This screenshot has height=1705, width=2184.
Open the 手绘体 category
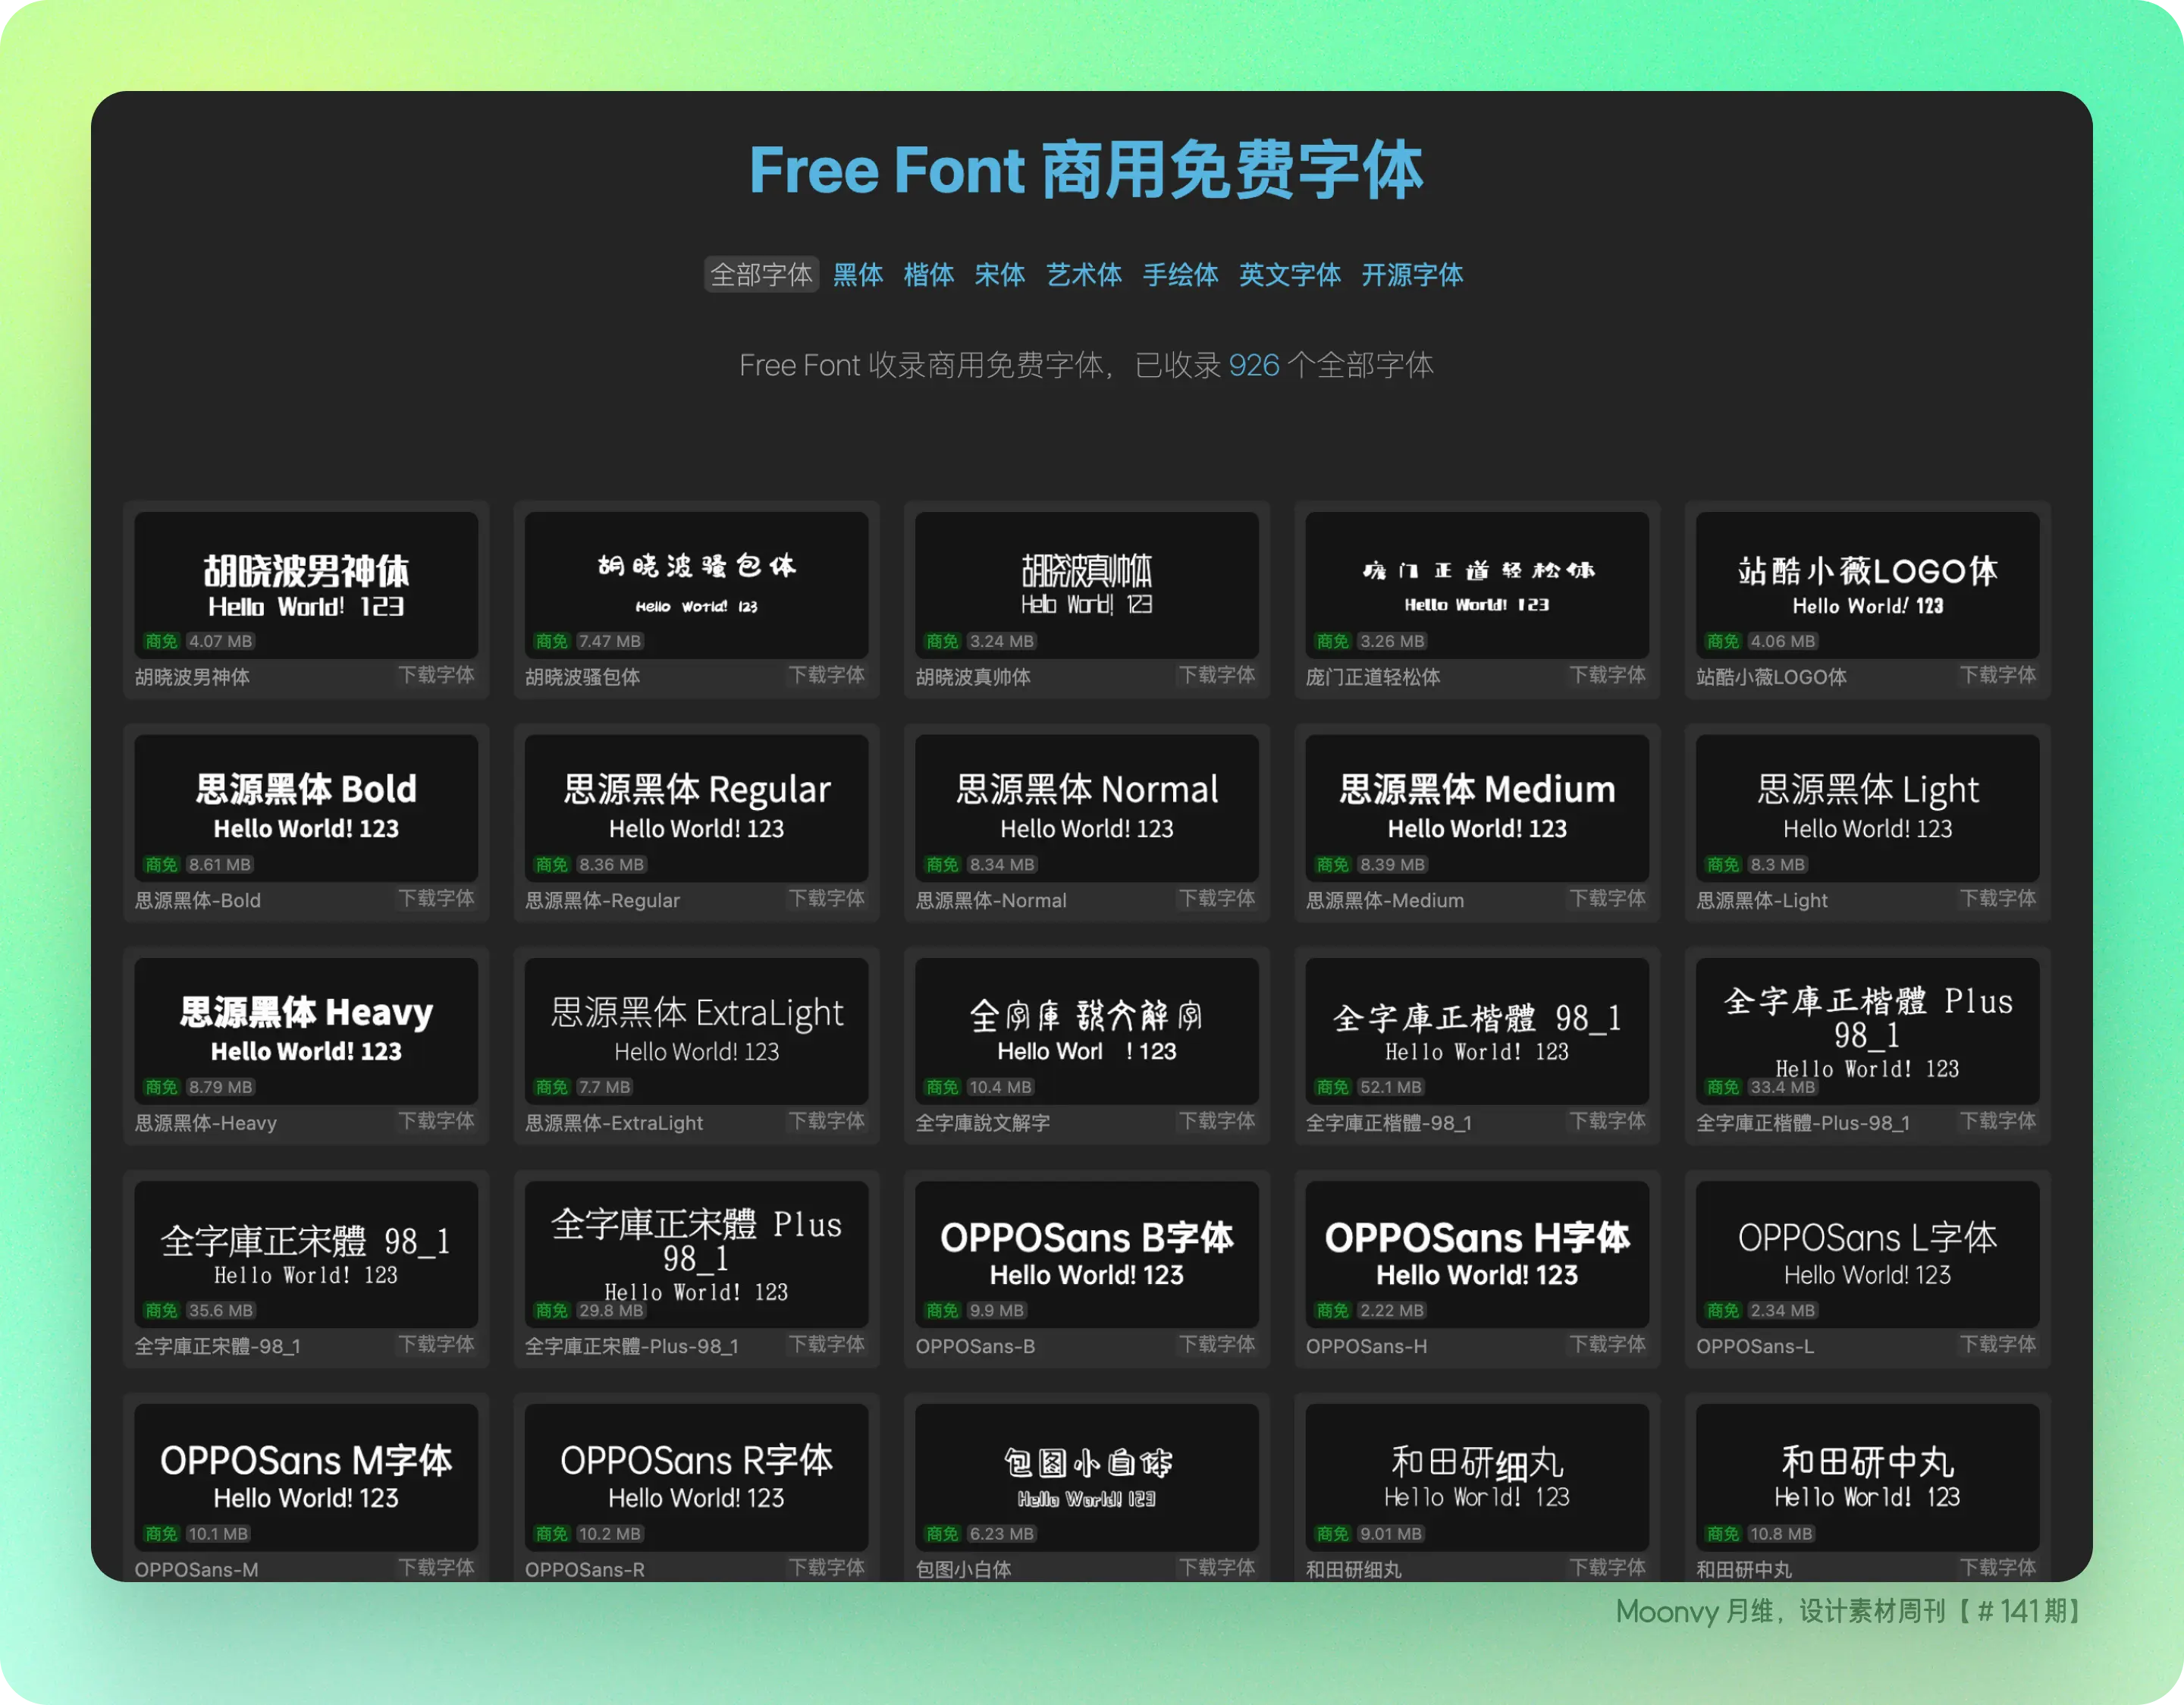coord(1180,274)
